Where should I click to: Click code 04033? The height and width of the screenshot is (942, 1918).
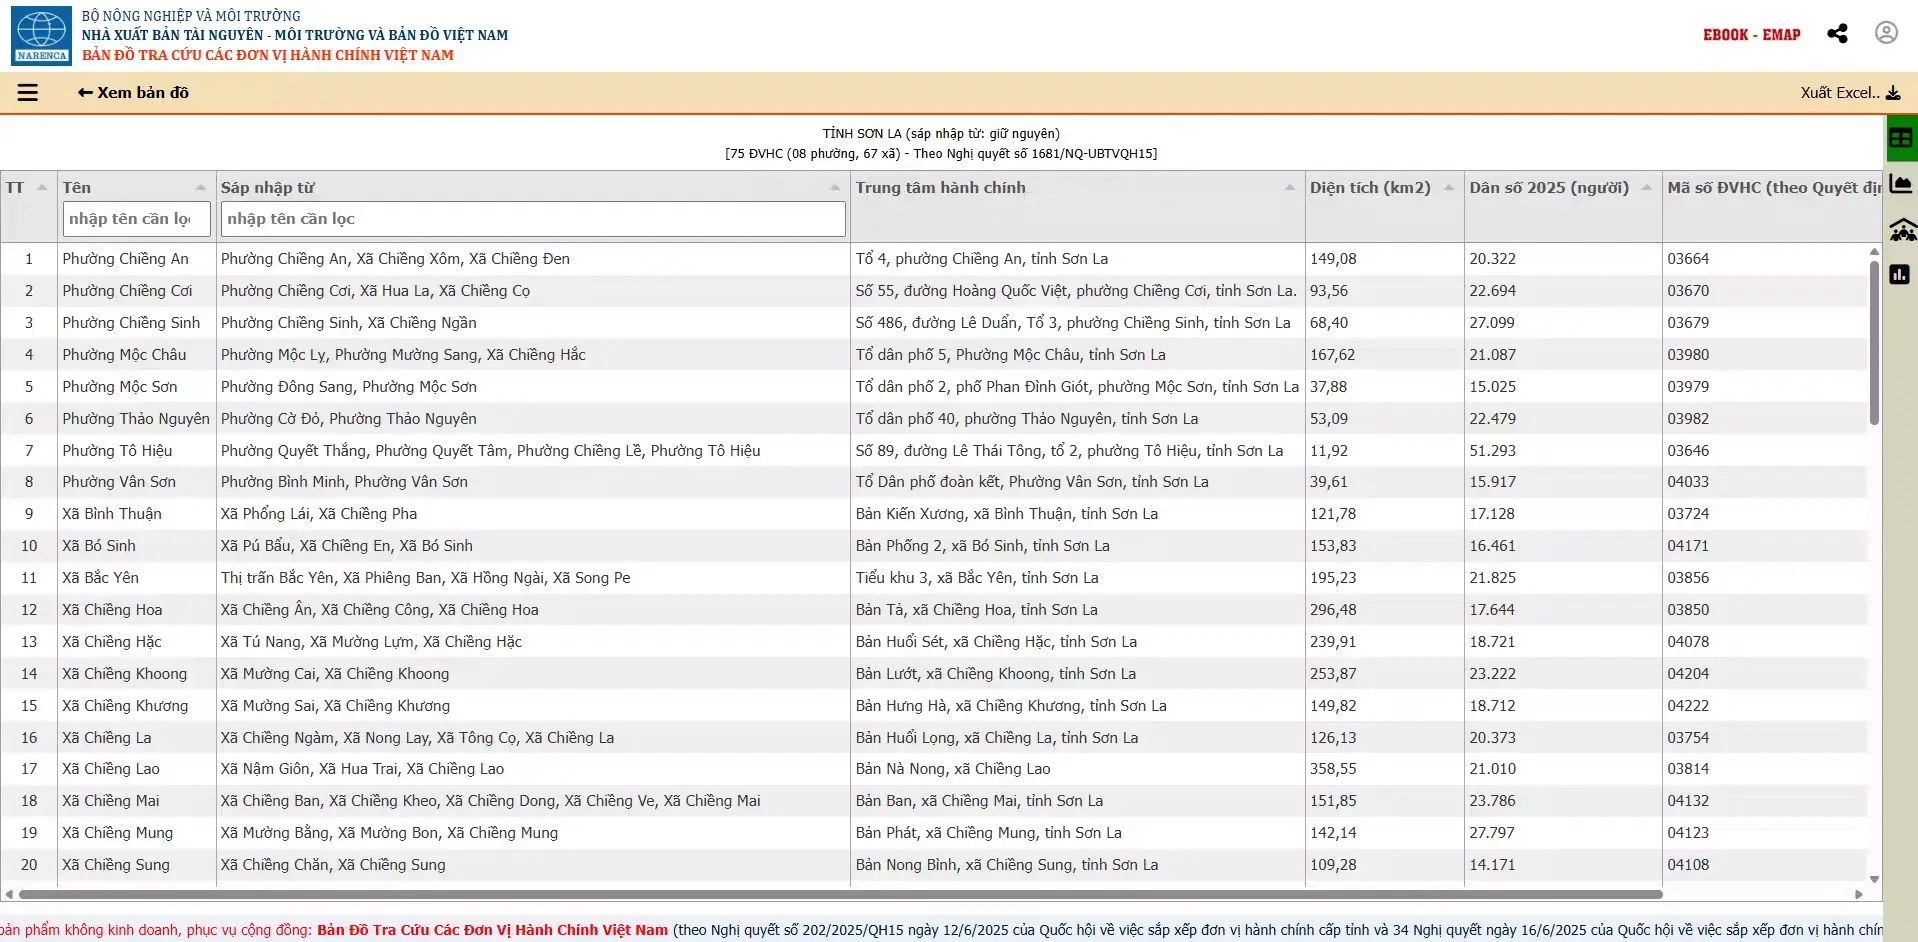[1688, 482]
